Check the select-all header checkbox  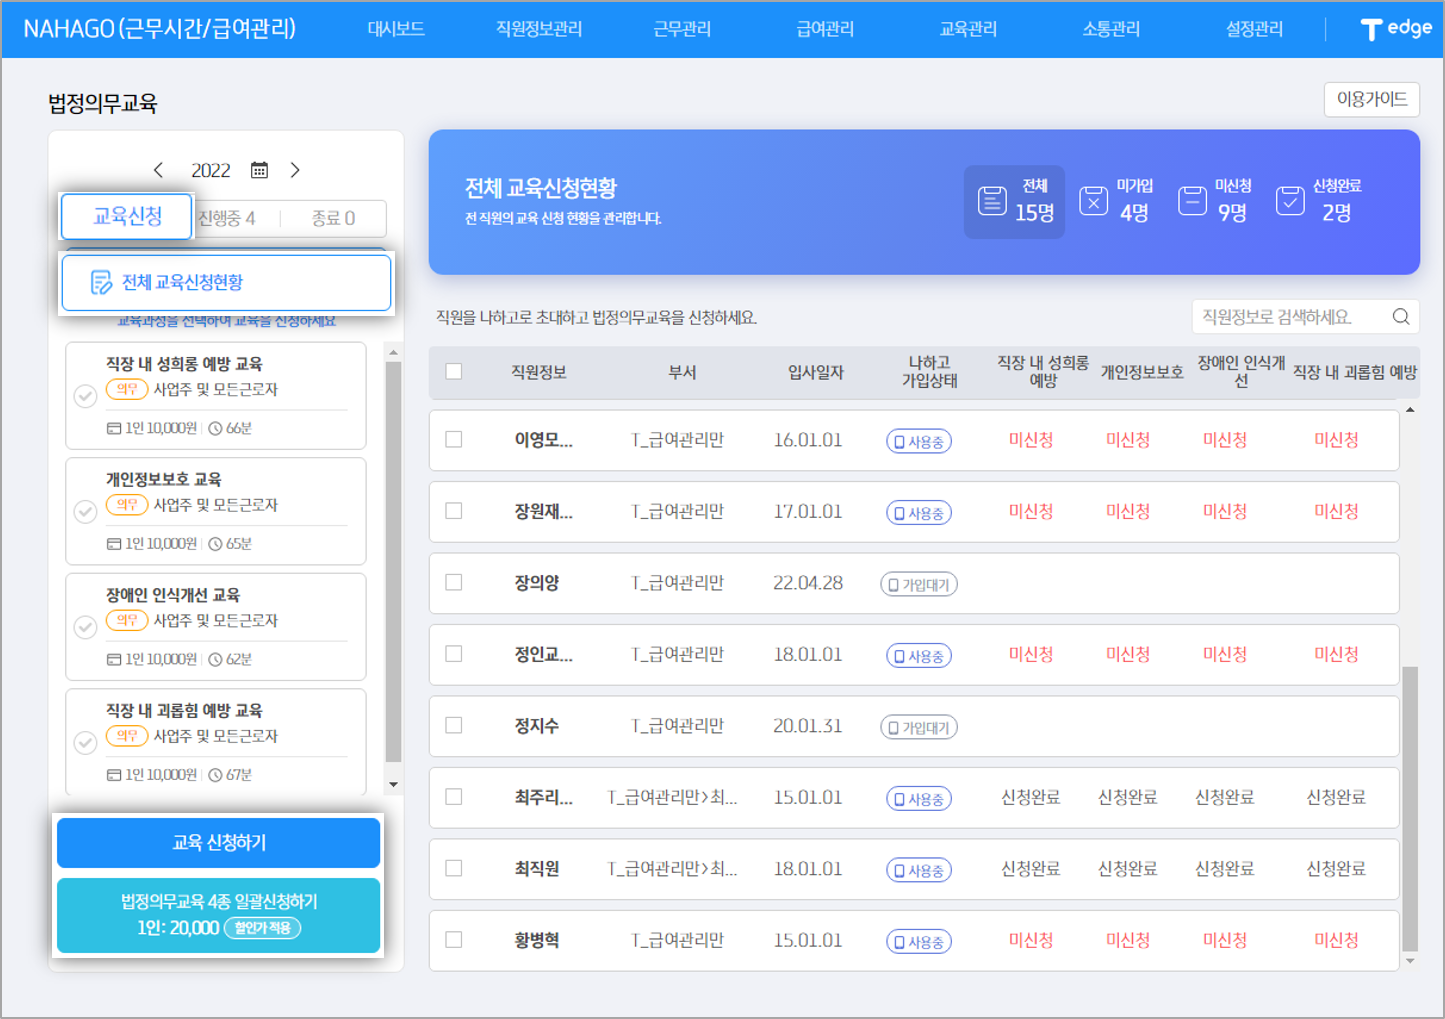click(454, 371)
